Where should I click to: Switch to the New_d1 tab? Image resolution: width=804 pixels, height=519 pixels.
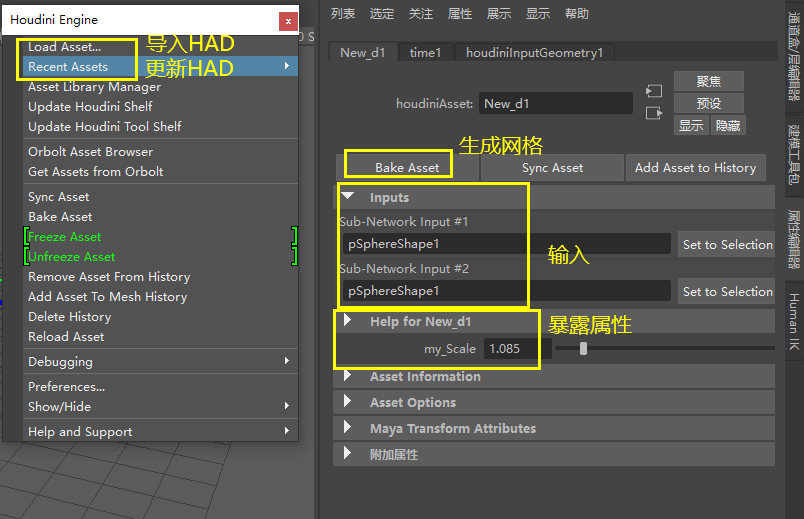click(363, 53)
